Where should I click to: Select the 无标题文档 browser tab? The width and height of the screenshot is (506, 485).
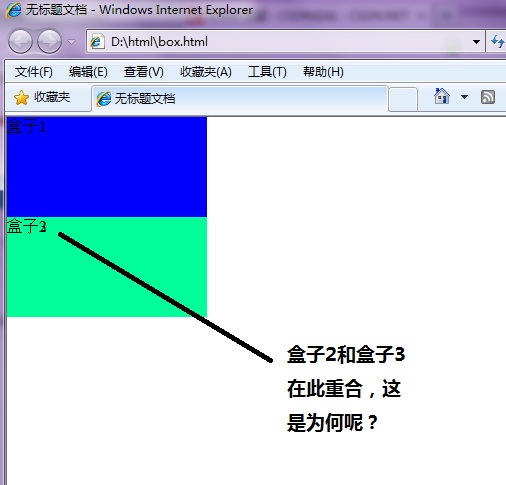(x=240, y=99)
